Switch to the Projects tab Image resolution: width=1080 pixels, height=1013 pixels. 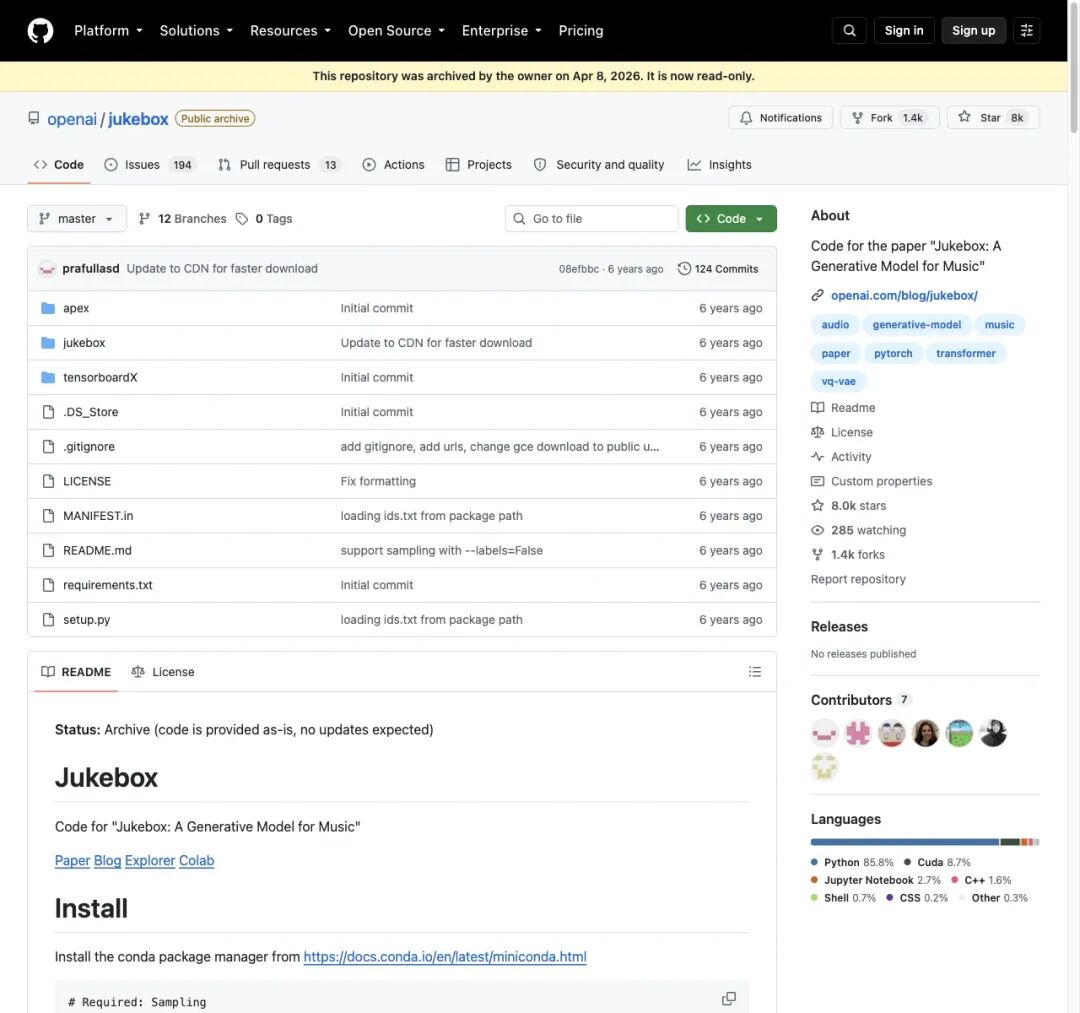[479, 165]
